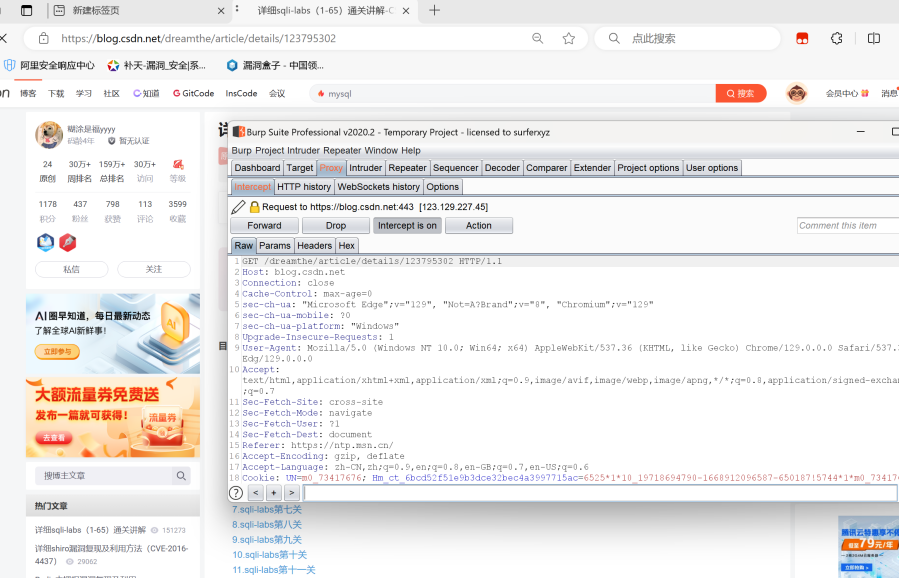Open the InsCode nav link

[241, 93]
